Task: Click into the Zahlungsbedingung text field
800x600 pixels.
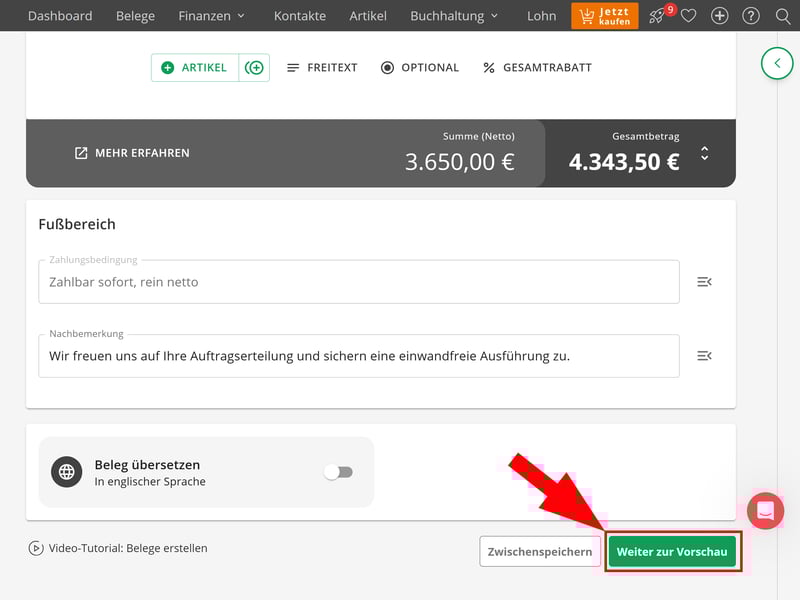Action: click(358, 282)
